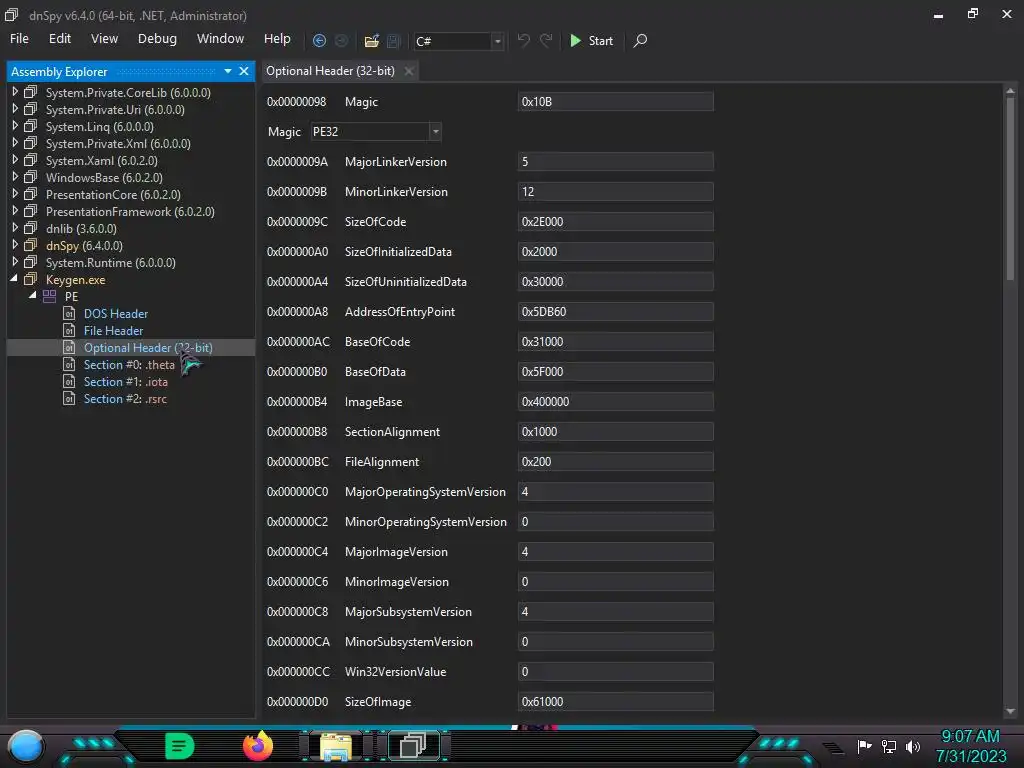The image size is (1024, 768).
Task: Open Firefox from the taskbar
Action: coord(258,746)
